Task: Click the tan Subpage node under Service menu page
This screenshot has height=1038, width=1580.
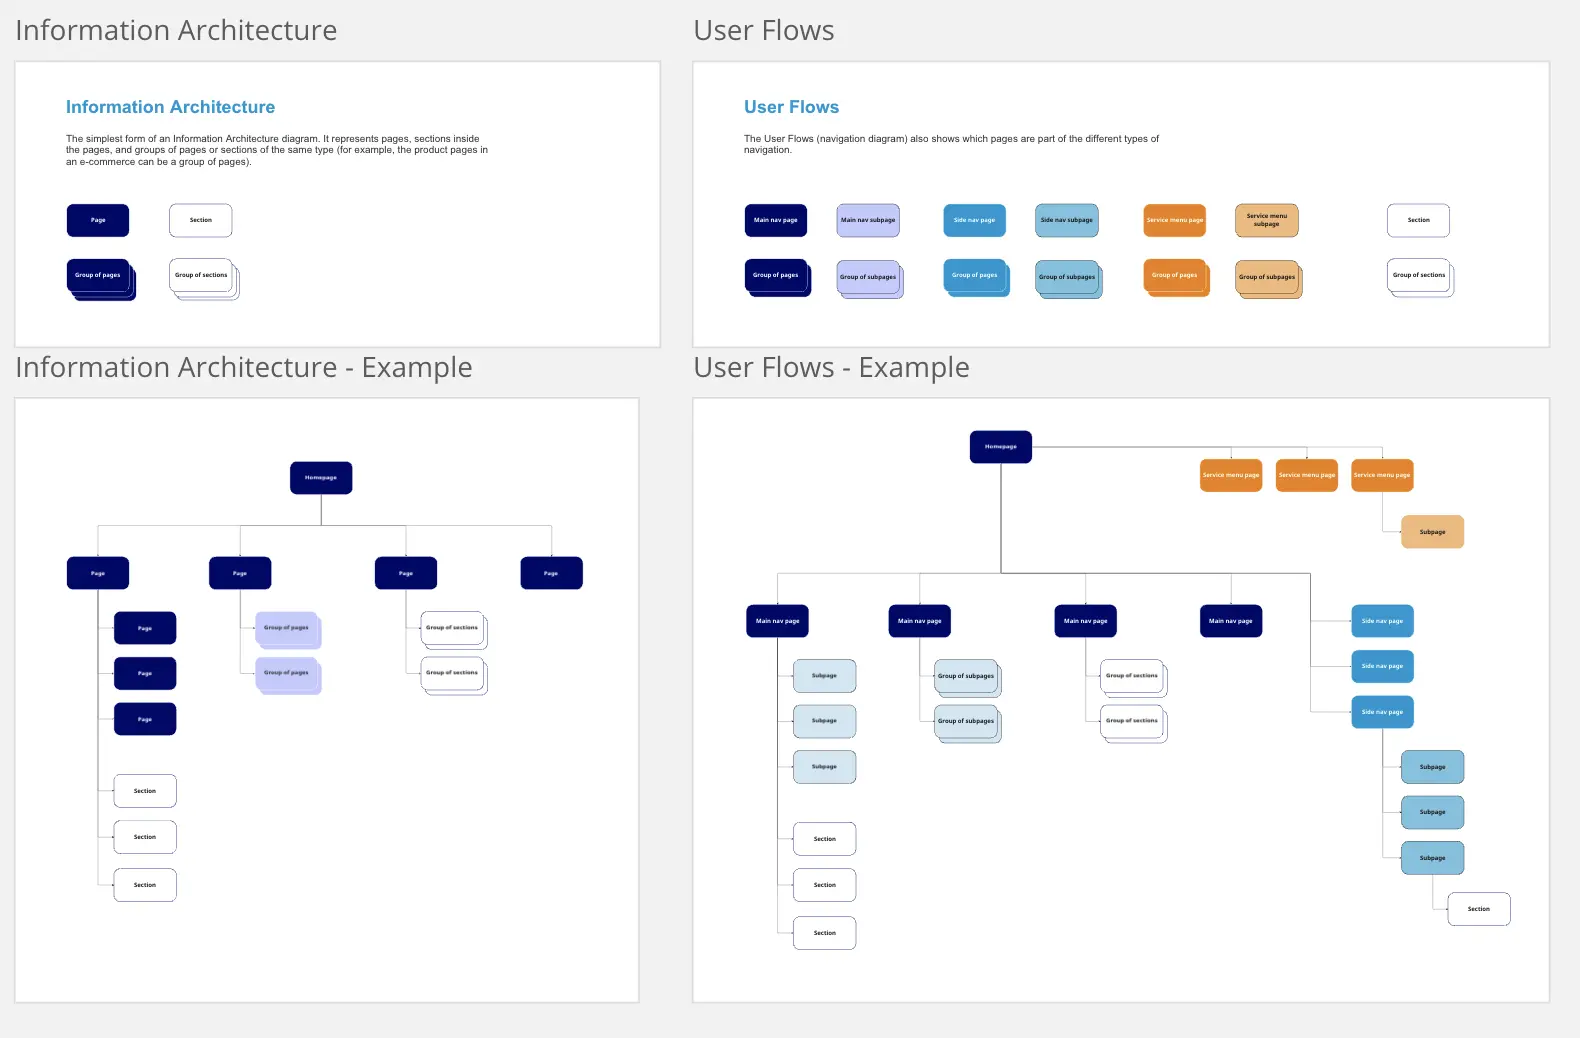Action: click(1432, 532)
